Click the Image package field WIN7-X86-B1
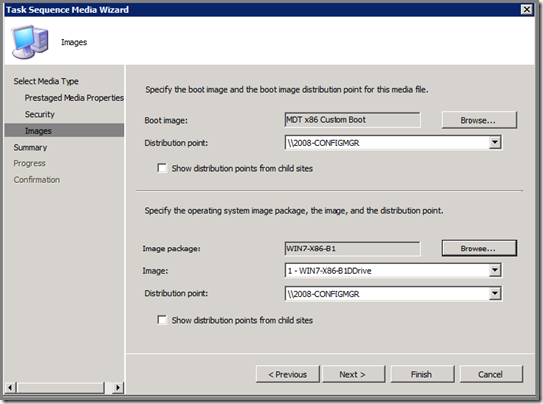The image size is (543, 404). pyautogui.click(x=353, y=249)
